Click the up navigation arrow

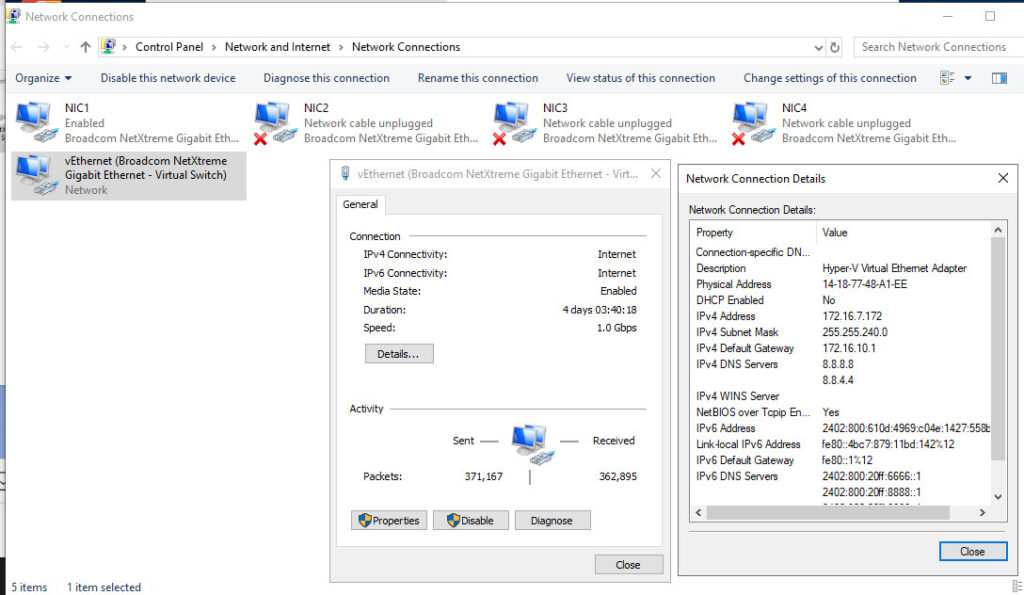[x=85, y=46]
